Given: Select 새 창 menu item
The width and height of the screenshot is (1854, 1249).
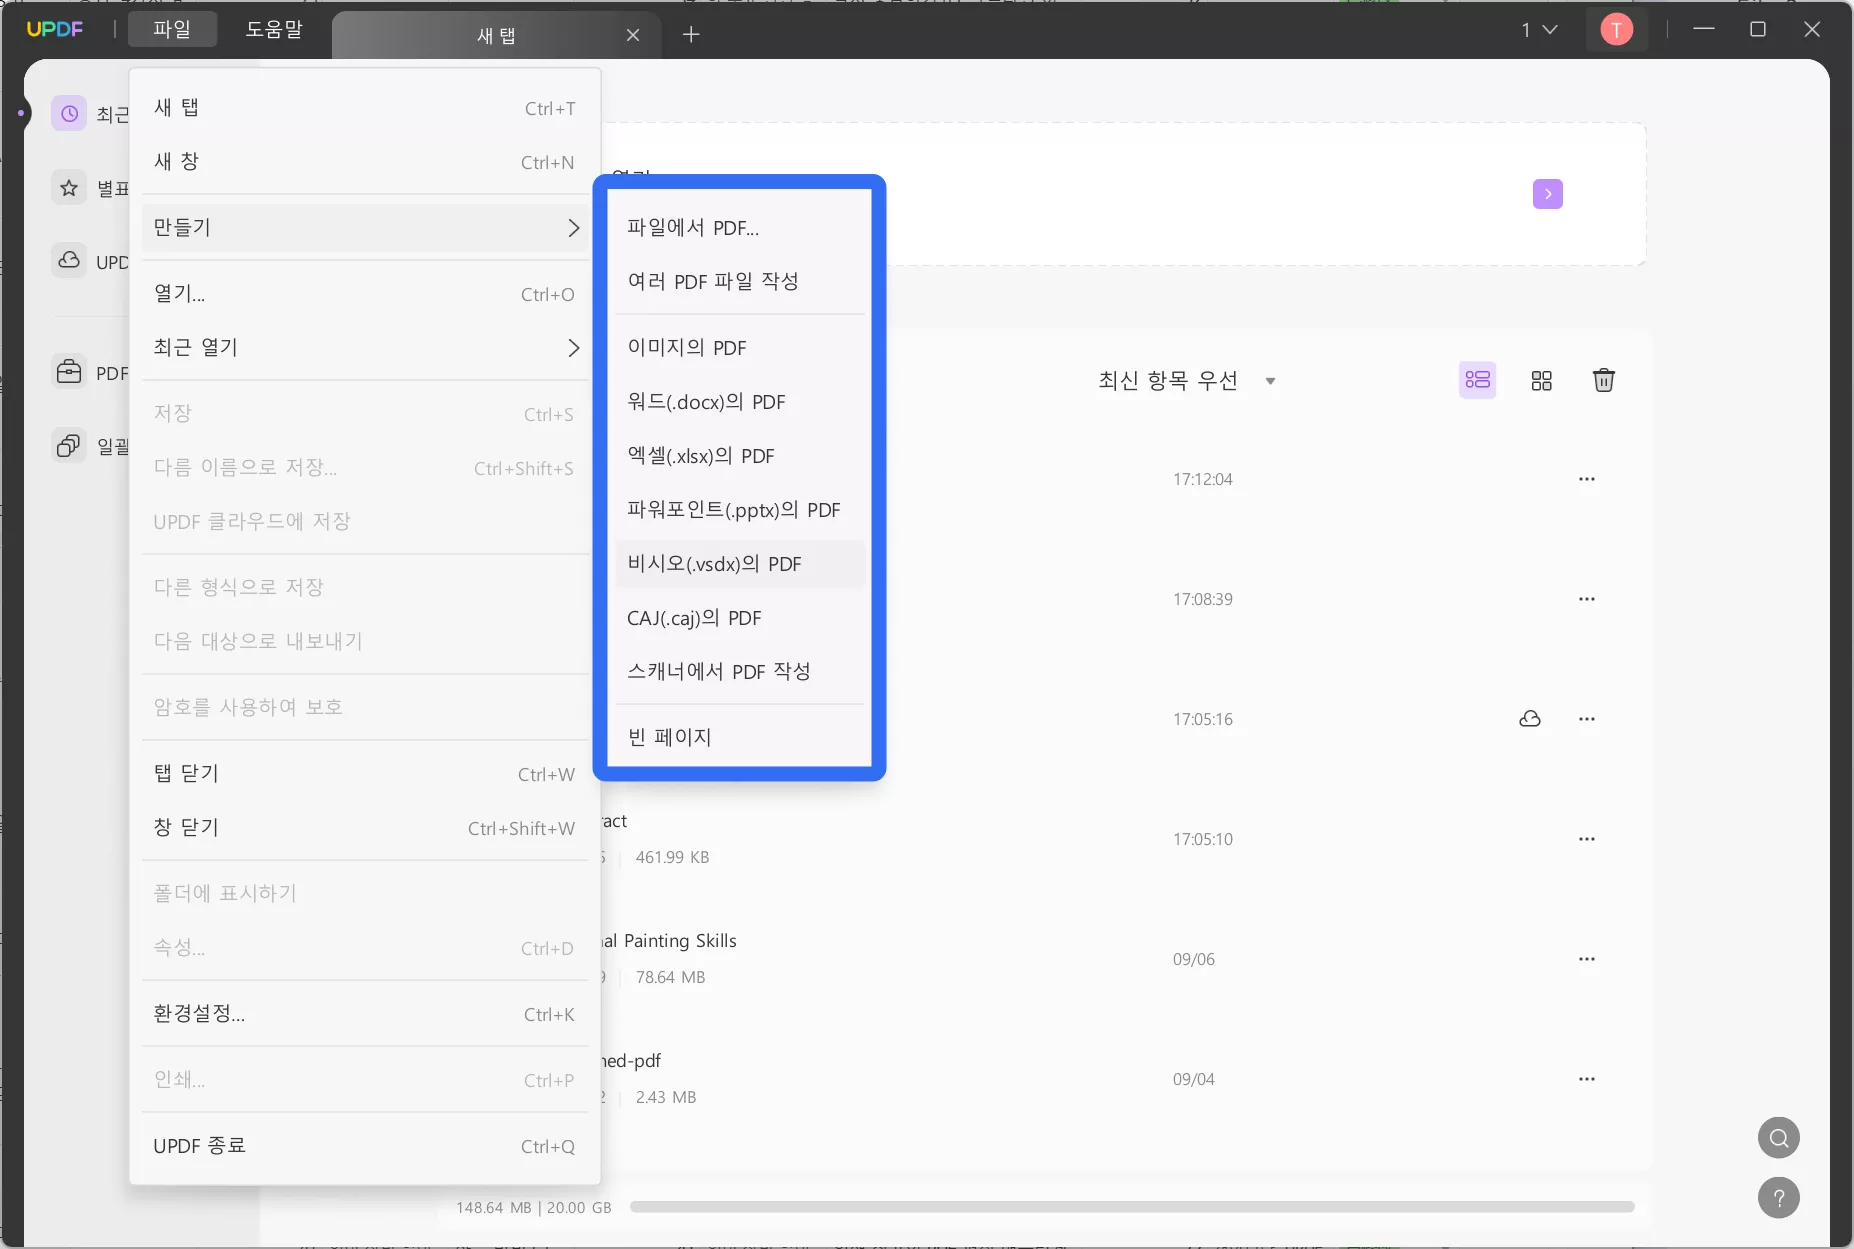Looking at the screenshot, I should 365,162.
